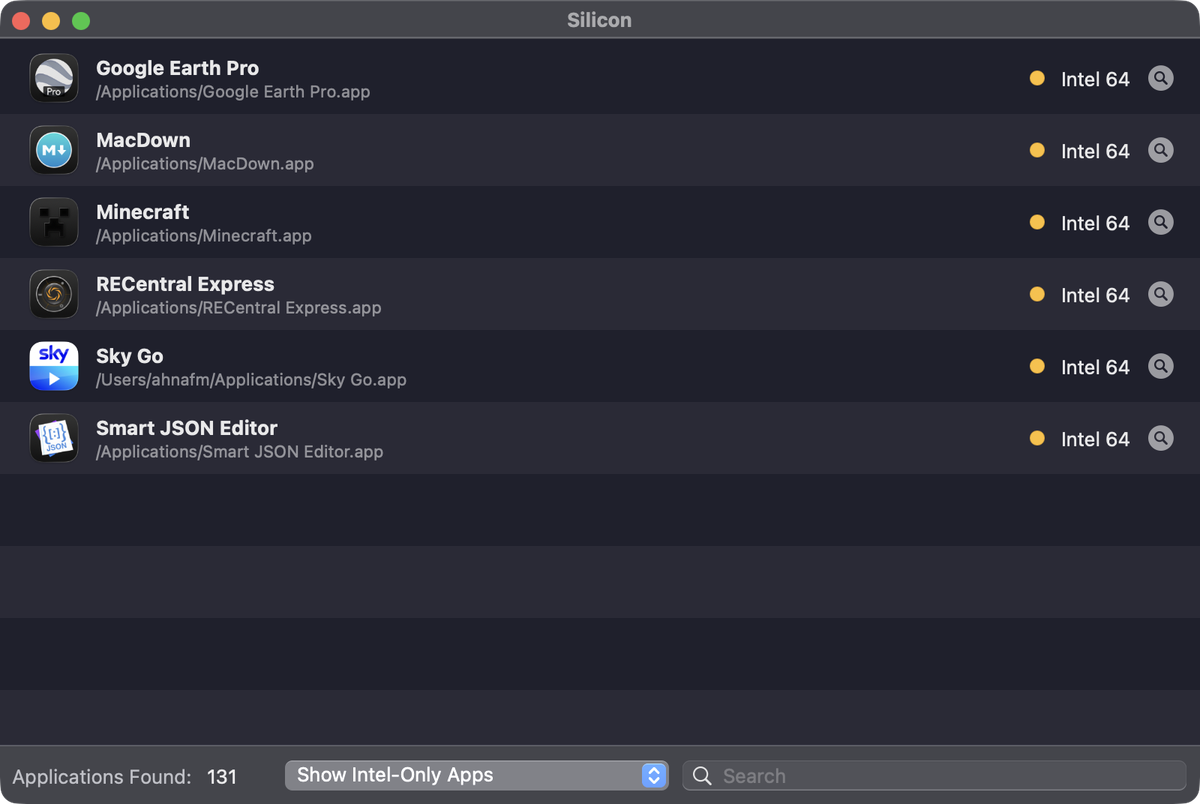Locate Smart JSON Editor with its magnifier icon
The width and height of the screenshot is (1200, 804).
[x=1160, y=438]
